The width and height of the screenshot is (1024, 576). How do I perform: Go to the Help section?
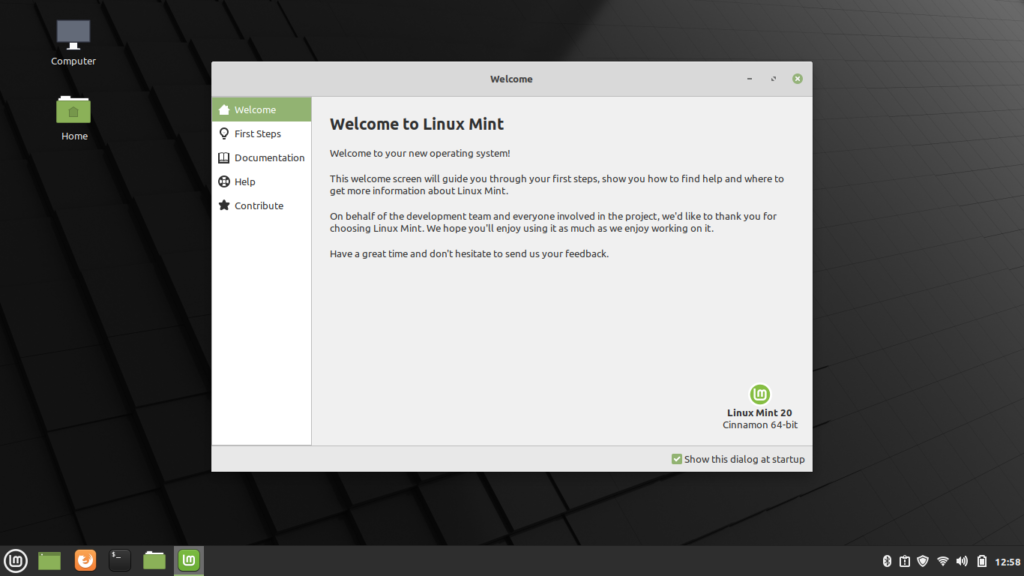(x=245, y=181)
